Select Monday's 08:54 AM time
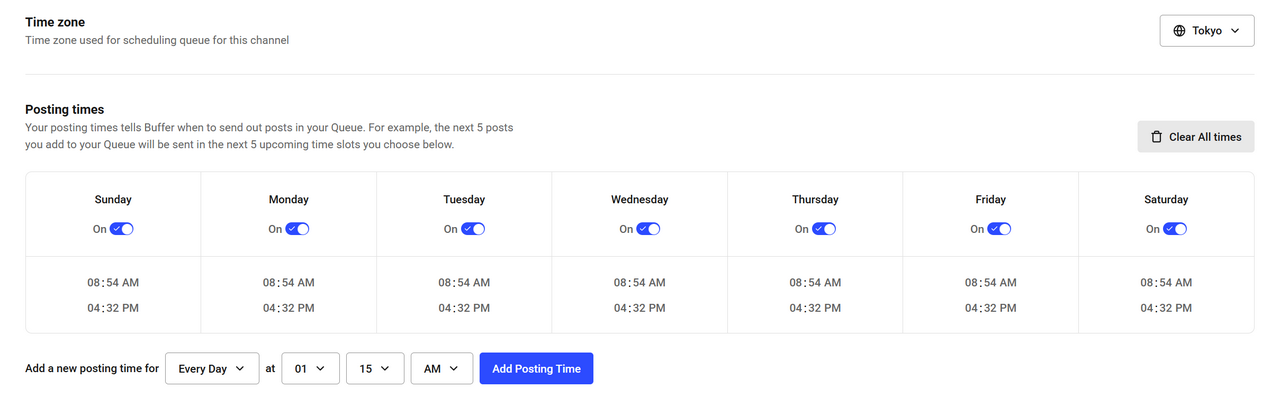Screen dimensions: 1280x397 point(289,283)
